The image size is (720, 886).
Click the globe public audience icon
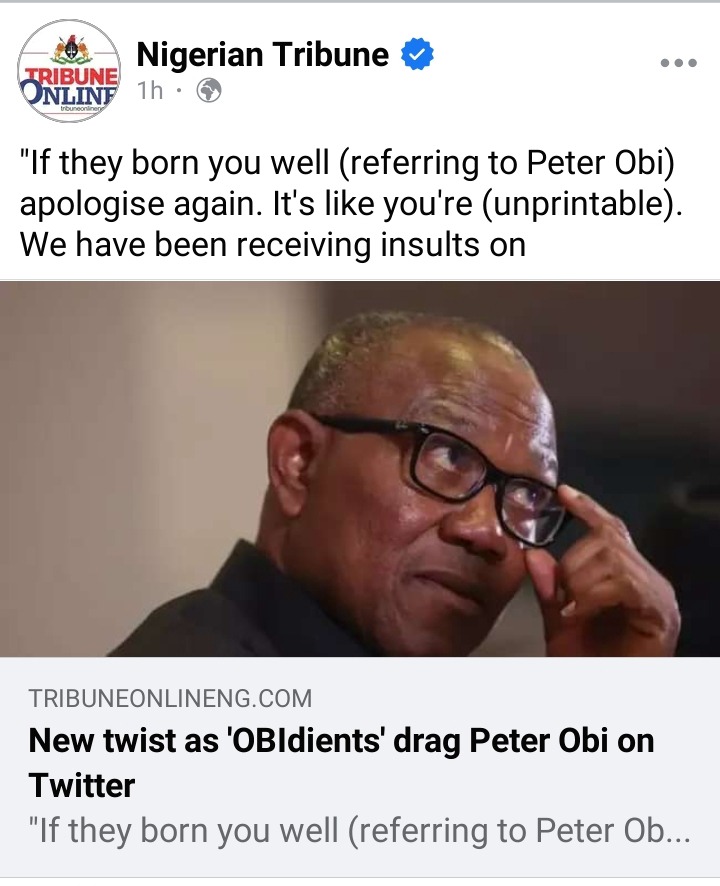209,90
